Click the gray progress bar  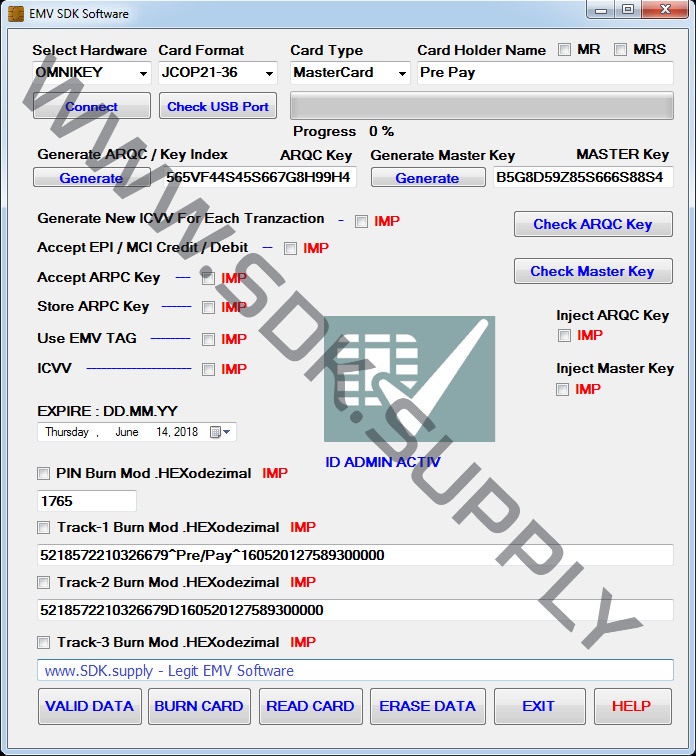pos(482,106)
